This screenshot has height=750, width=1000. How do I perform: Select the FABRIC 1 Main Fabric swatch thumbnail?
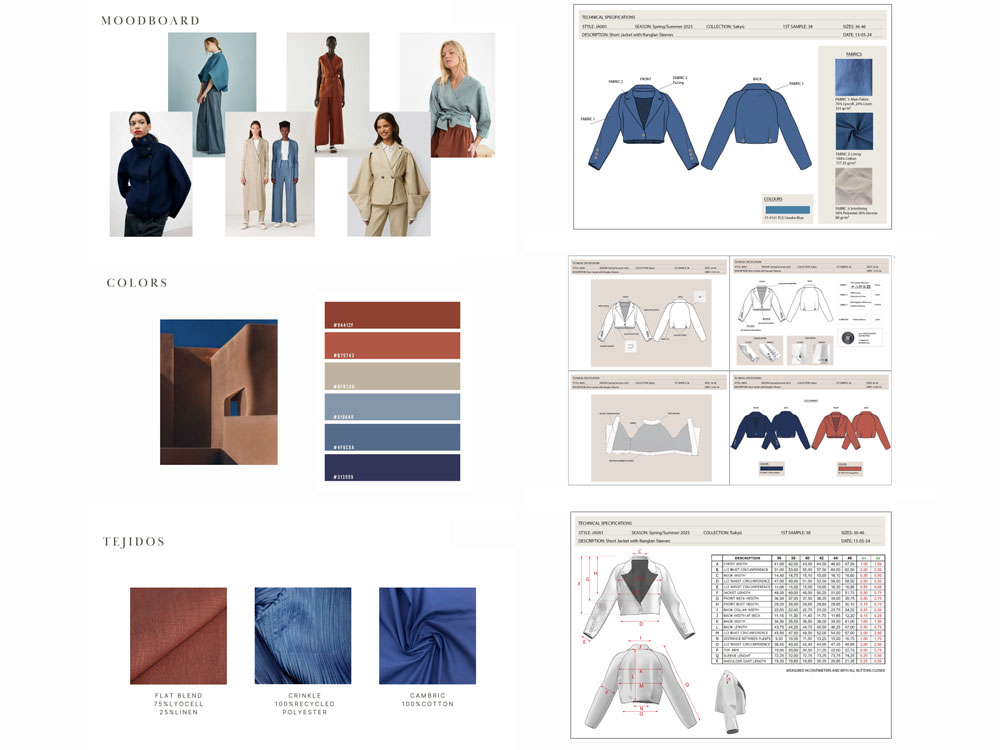pyautogui.click(x=854, y=77)
